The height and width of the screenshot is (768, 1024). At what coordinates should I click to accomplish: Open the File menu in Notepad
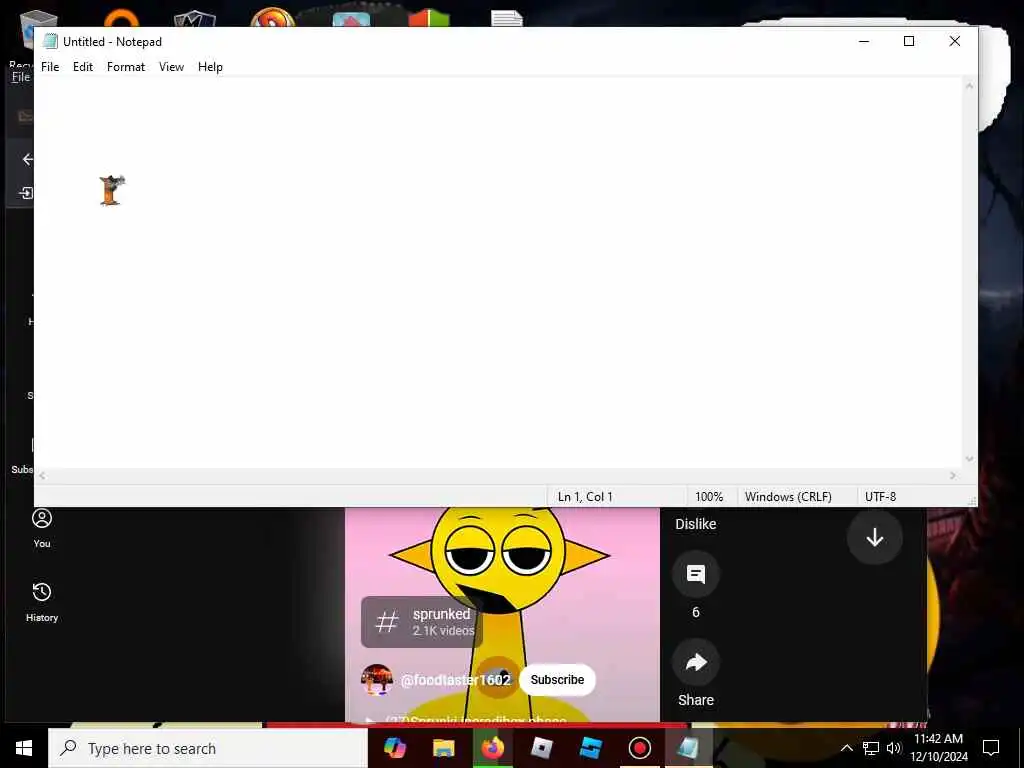click(50, 67)
